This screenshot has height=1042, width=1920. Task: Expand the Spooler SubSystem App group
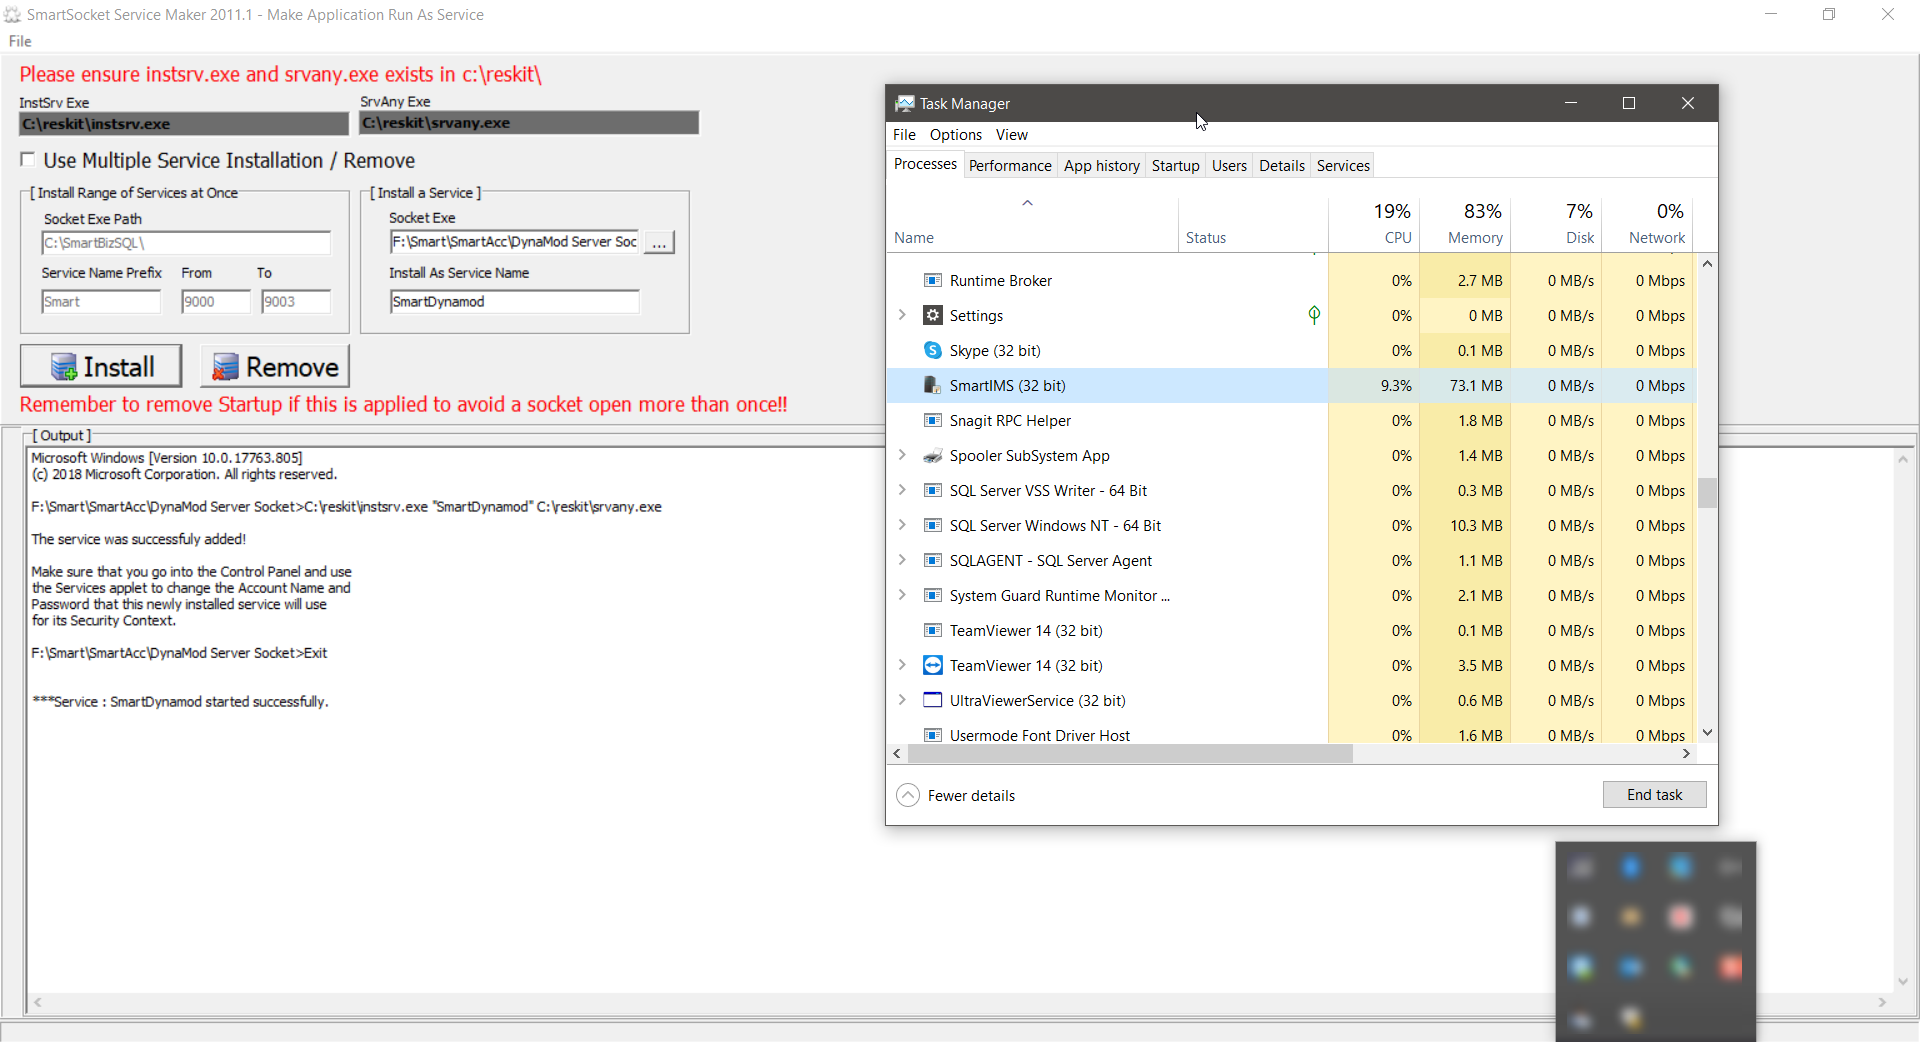[902, 455]
